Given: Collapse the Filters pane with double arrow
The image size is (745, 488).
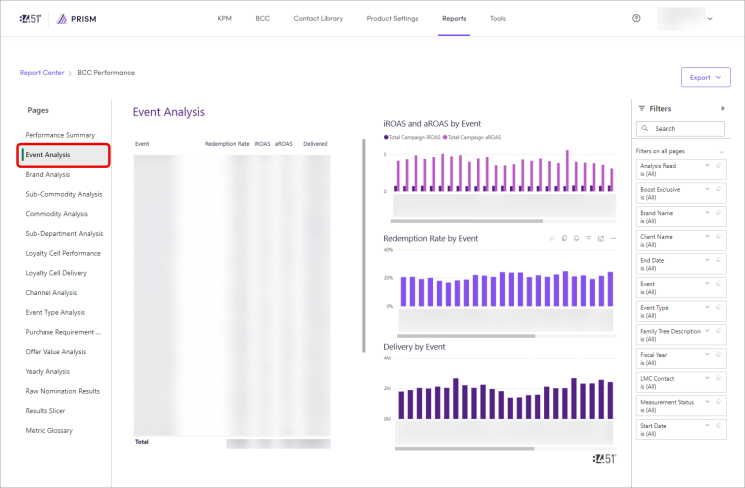Looking at the screenshot, I should click(722, 108).
